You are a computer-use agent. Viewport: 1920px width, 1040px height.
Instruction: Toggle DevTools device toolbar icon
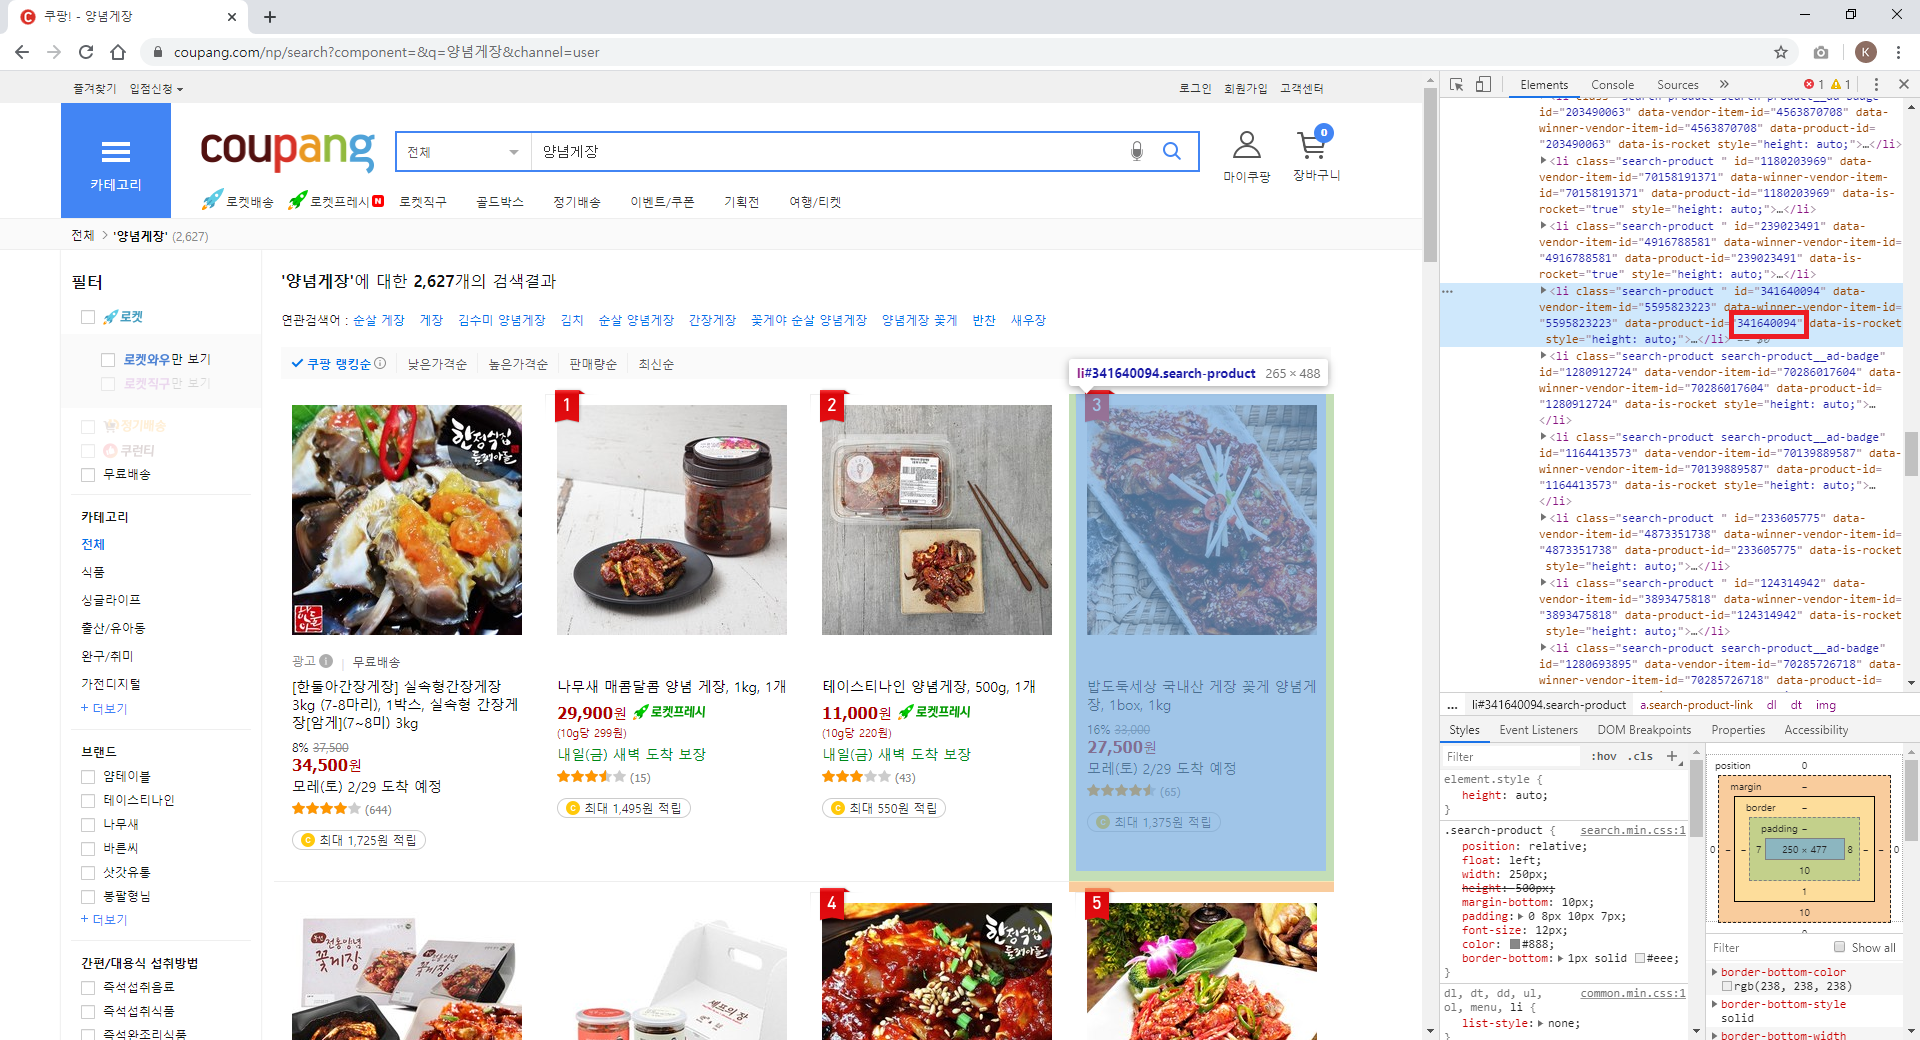1484,84
